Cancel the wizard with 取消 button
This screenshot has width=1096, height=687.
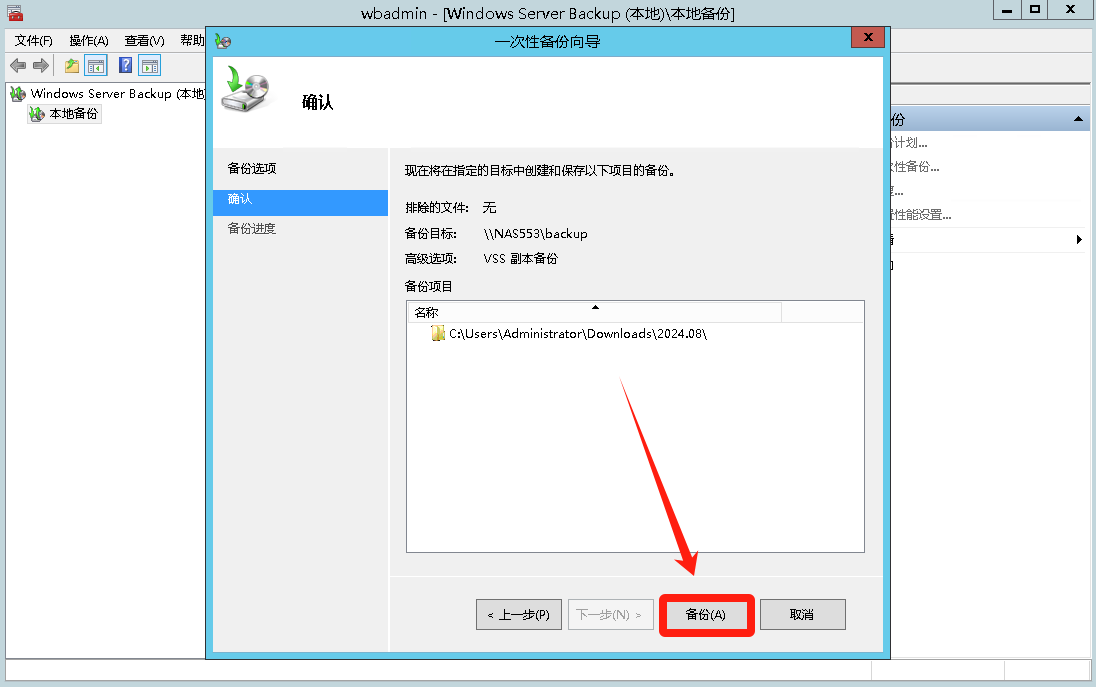tap(802, 615)
